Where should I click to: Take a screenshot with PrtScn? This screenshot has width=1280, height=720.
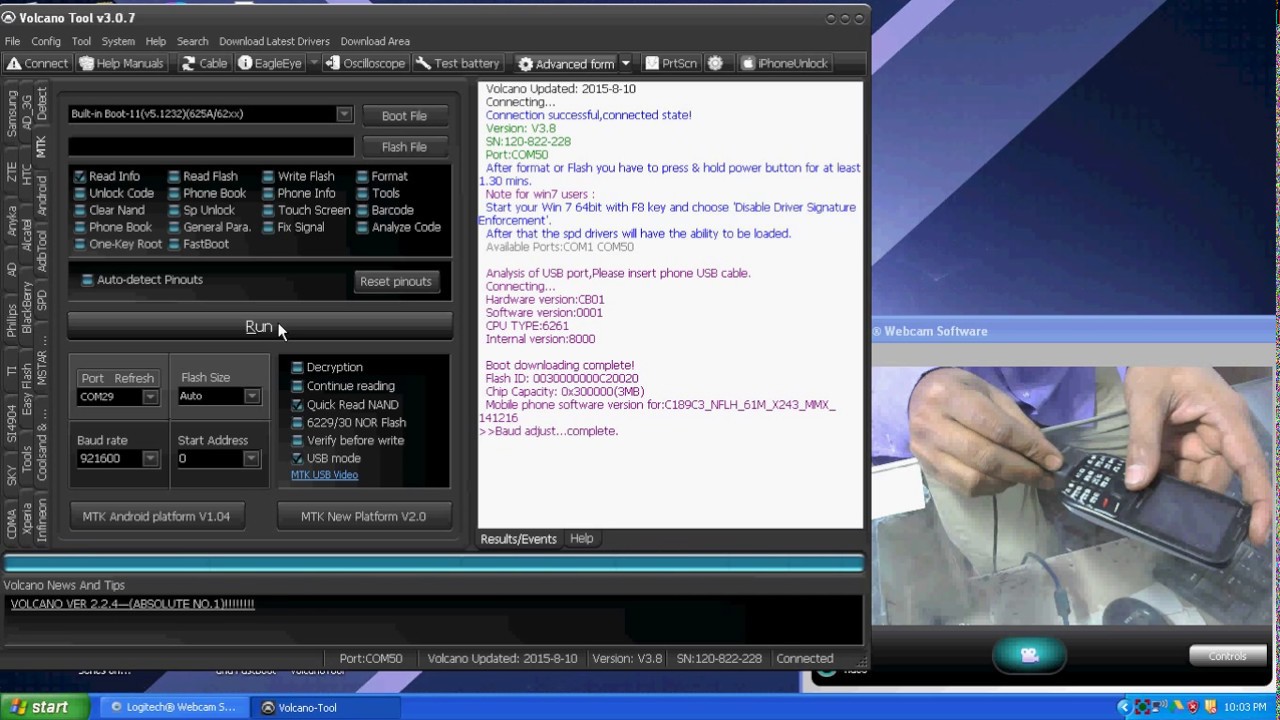pyautogui.click(x=670, y=63)
